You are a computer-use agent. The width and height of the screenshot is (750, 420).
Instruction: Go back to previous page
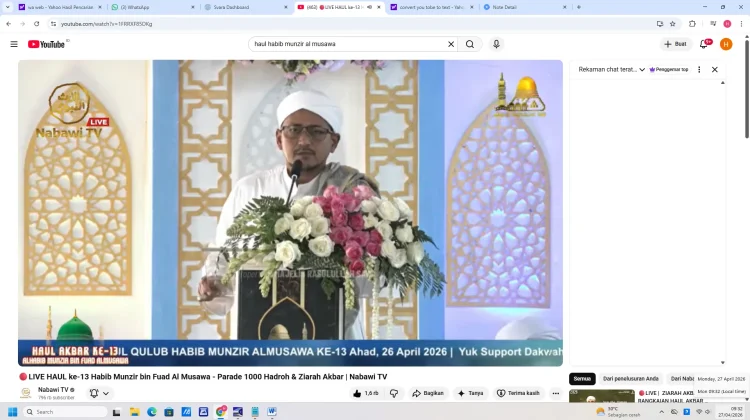[x=9, y=23]
